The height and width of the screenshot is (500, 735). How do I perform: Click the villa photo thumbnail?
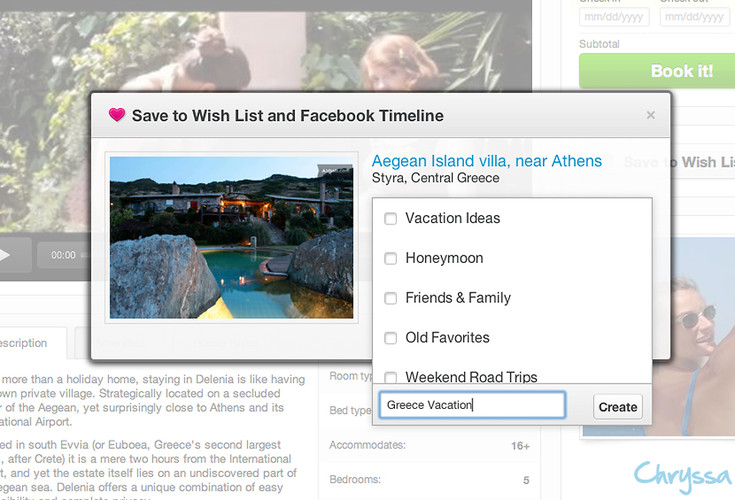[x=231, y=237]
